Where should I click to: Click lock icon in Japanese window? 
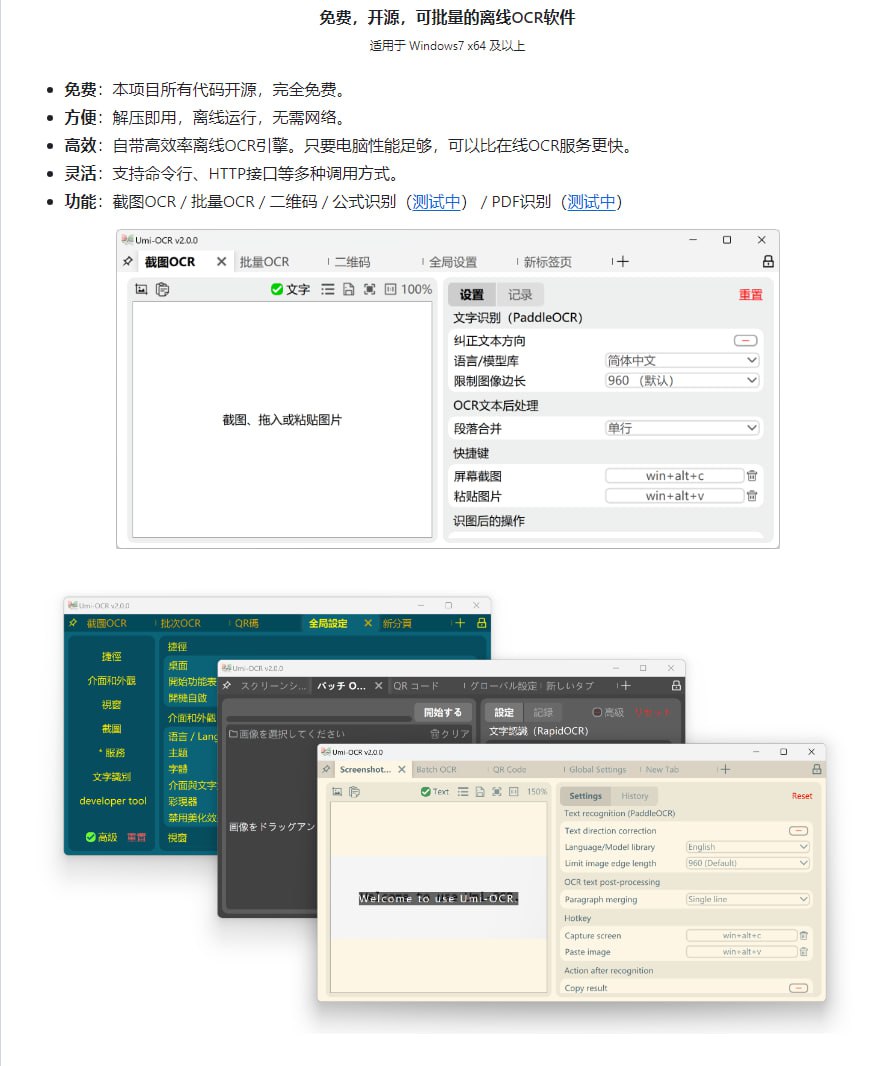pyautogui.click(x=676, y=685)
